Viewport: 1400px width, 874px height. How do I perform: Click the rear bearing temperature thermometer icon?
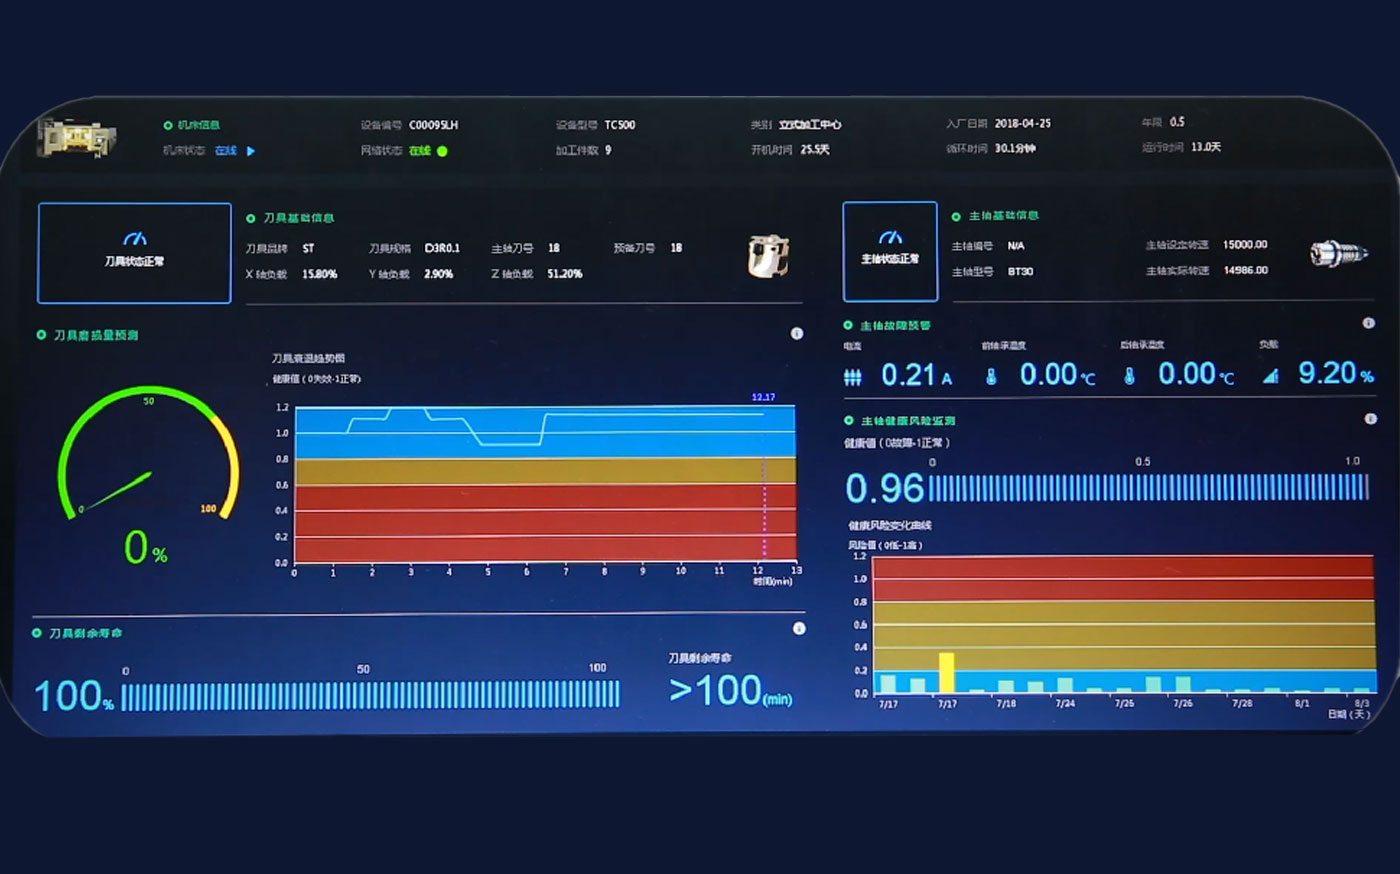1129,376
